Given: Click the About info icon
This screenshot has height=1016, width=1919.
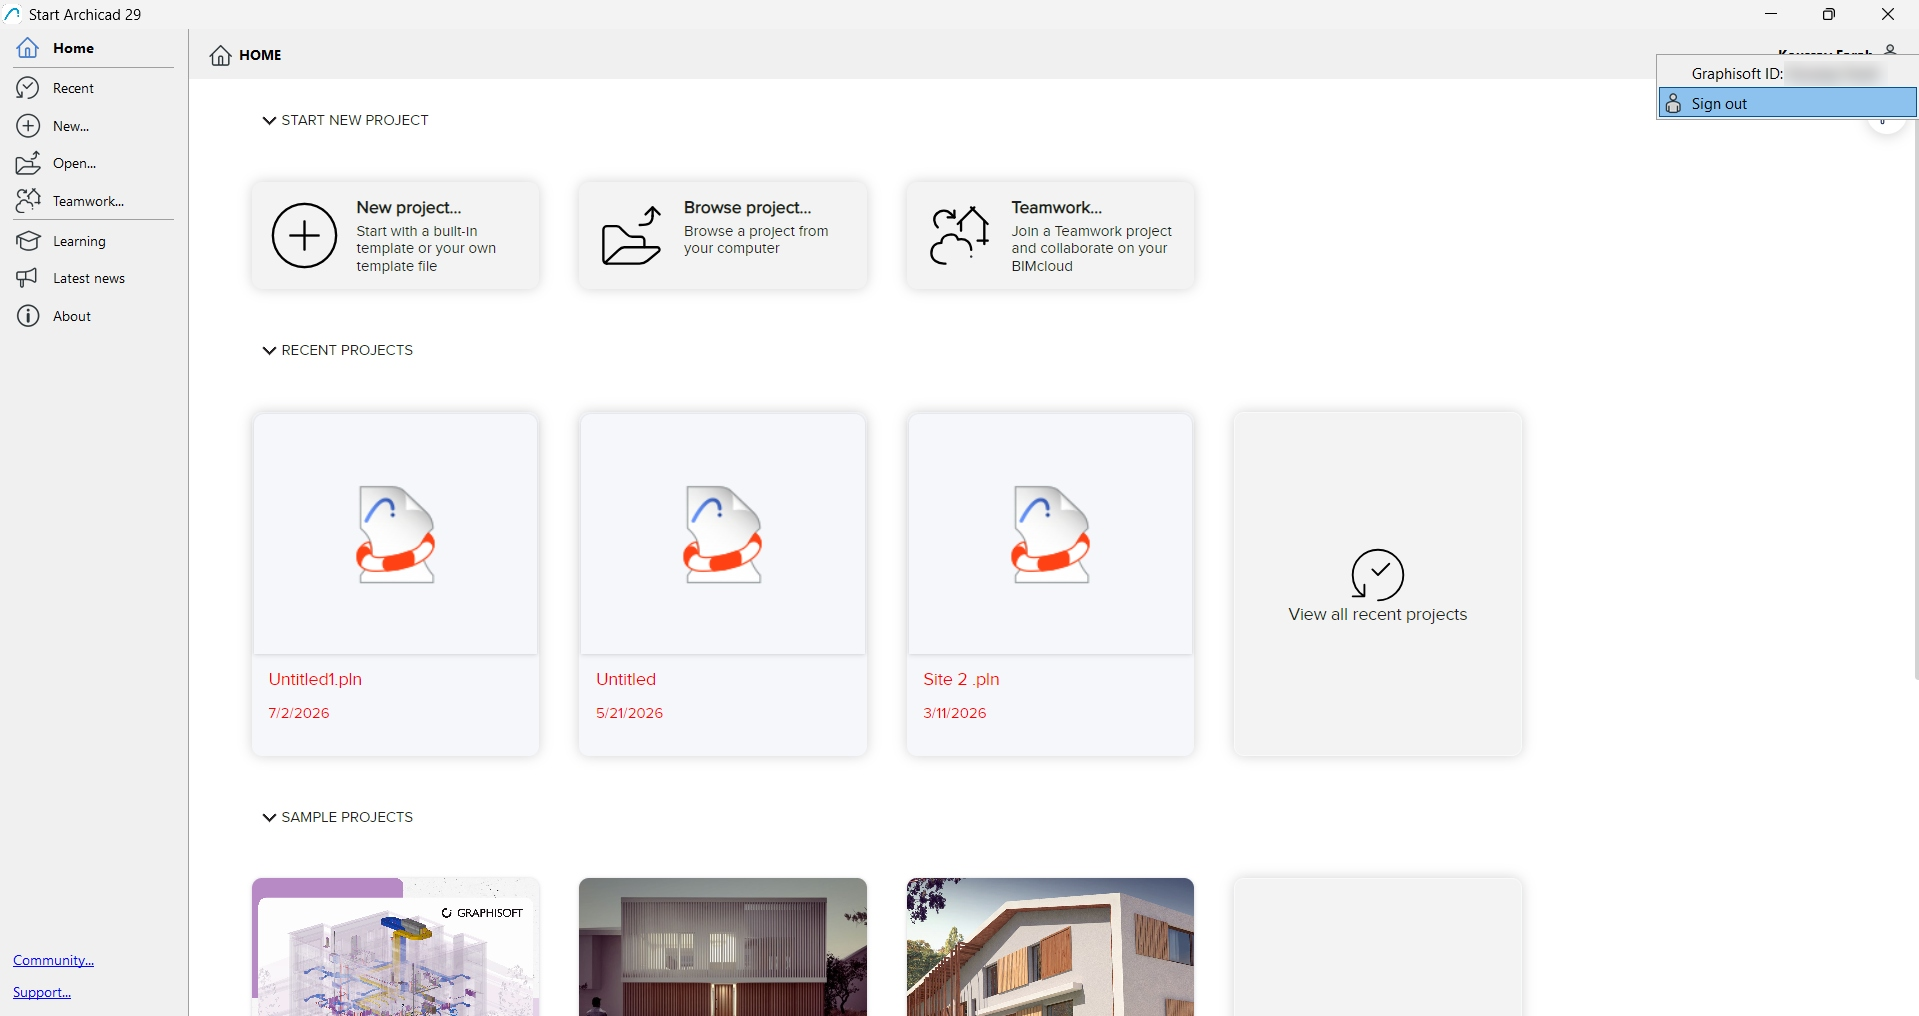Looking at the screenshot, I should pyautogui.click(x=28, y=316).
